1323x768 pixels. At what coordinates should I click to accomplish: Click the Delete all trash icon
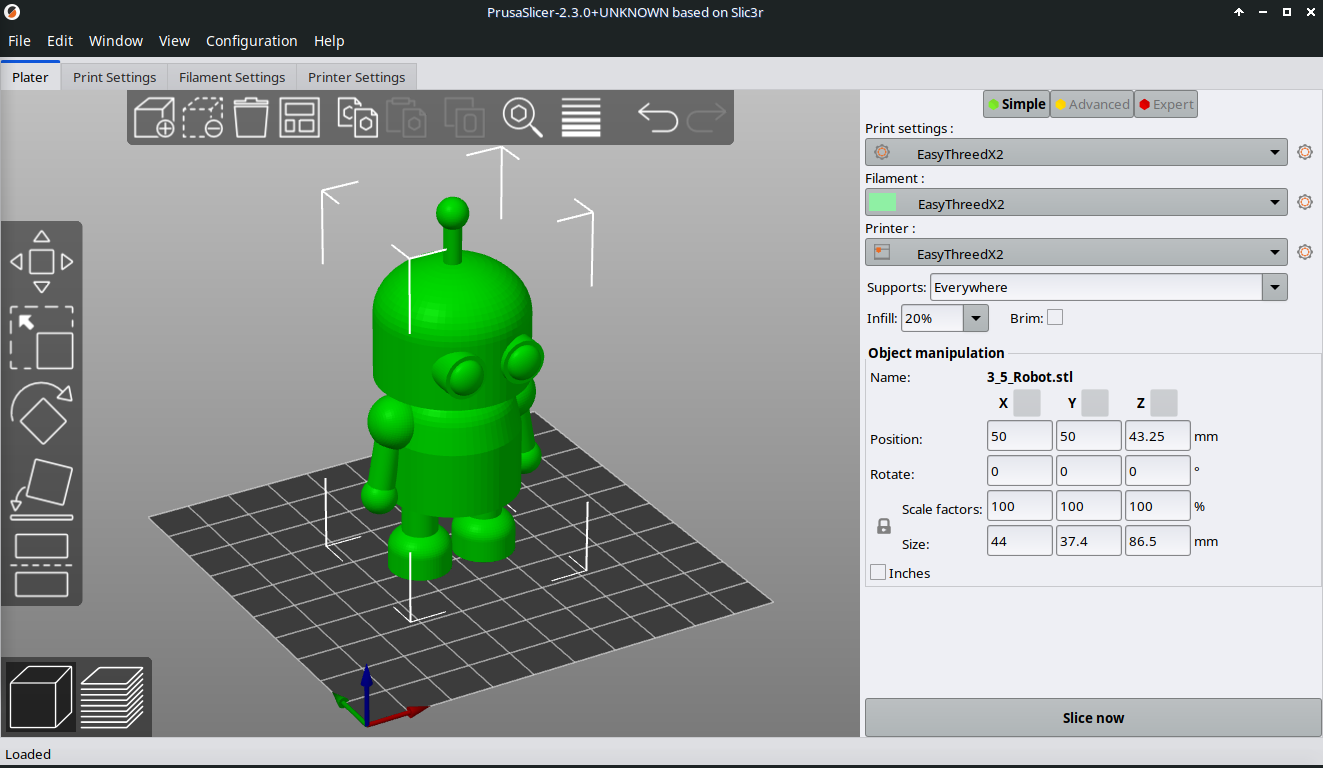[251, 117]
